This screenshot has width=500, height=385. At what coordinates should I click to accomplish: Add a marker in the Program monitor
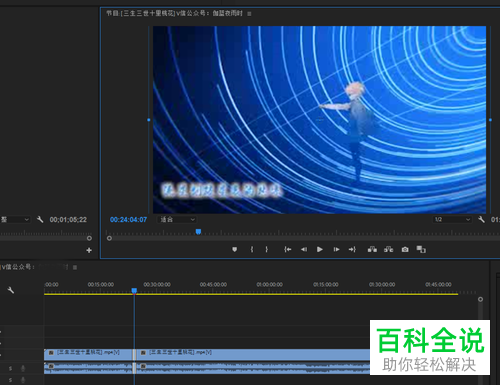[x=235, y=249]
